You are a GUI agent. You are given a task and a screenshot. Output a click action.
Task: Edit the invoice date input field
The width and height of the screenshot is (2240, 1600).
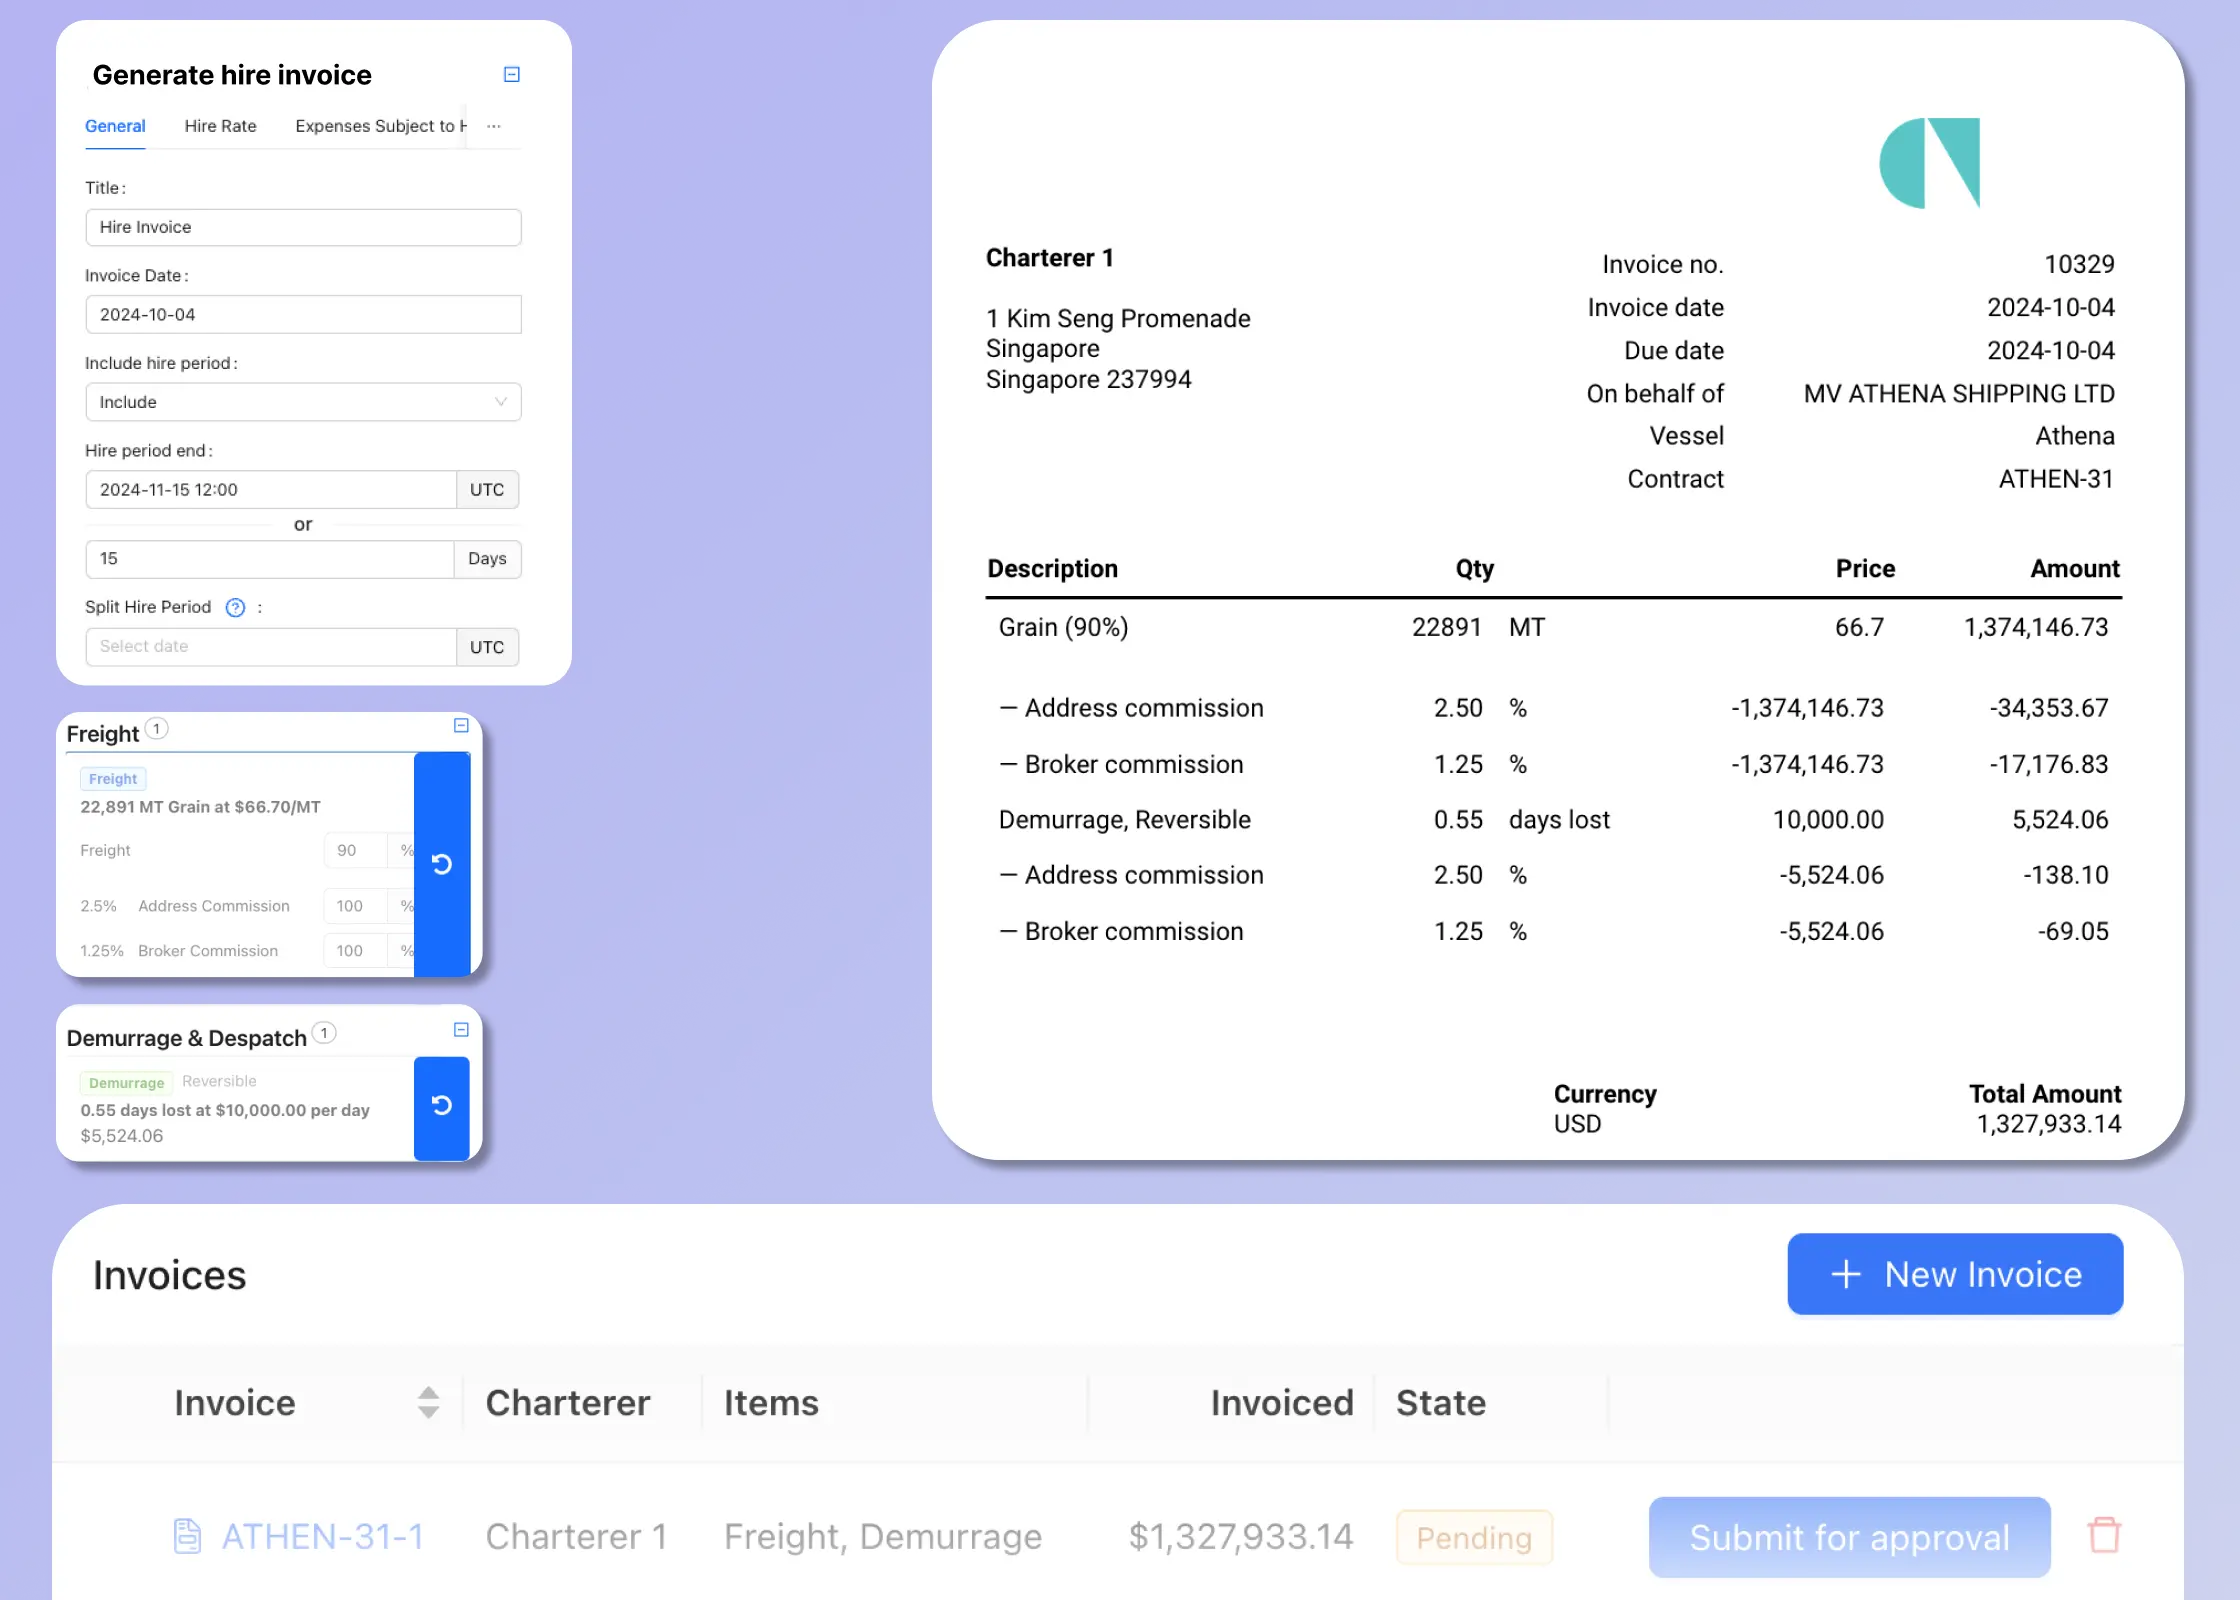click(x=303, y=313)
